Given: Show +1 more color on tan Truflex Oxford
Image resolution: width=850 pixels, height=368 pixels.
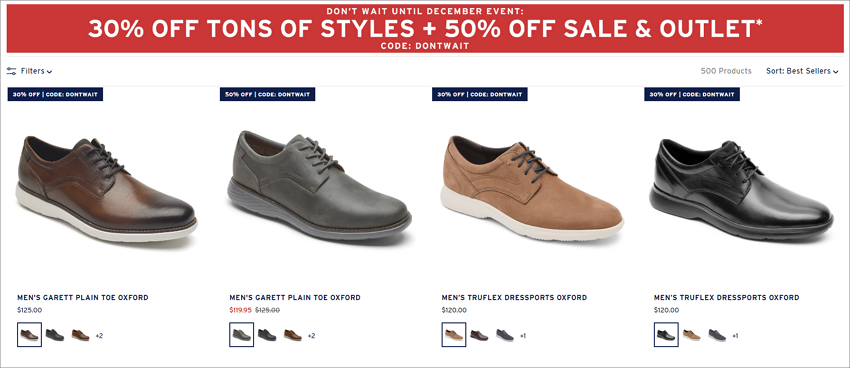Looking at the screenshot, I should pos(523,336).
